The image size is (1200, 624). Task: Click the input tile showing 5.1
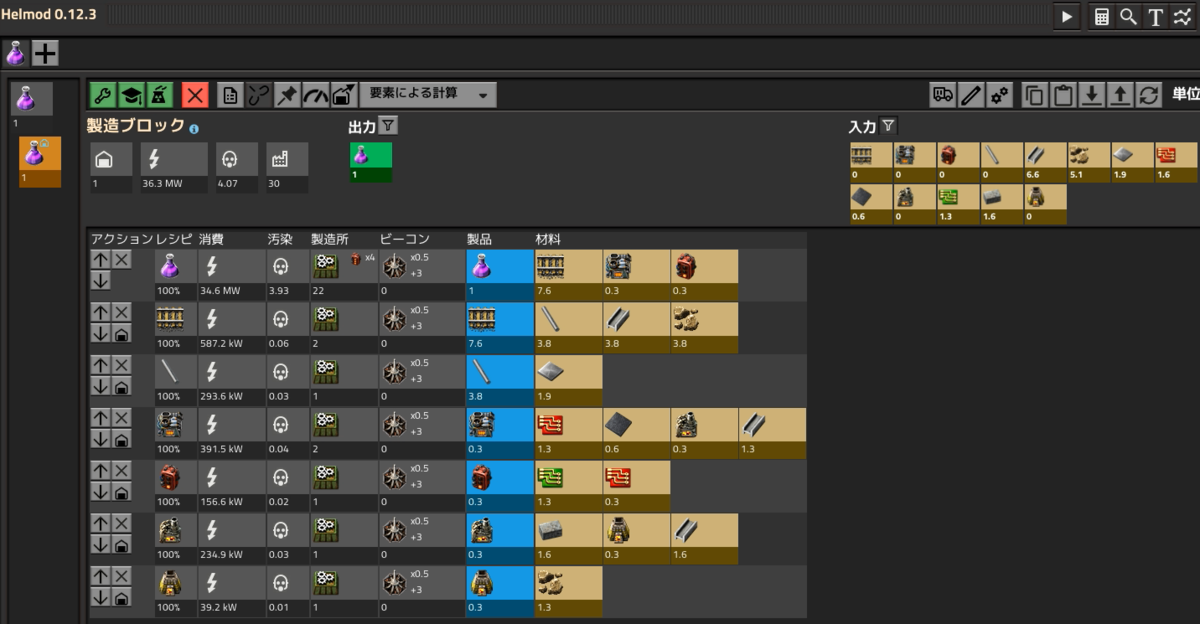(1088, 162)
